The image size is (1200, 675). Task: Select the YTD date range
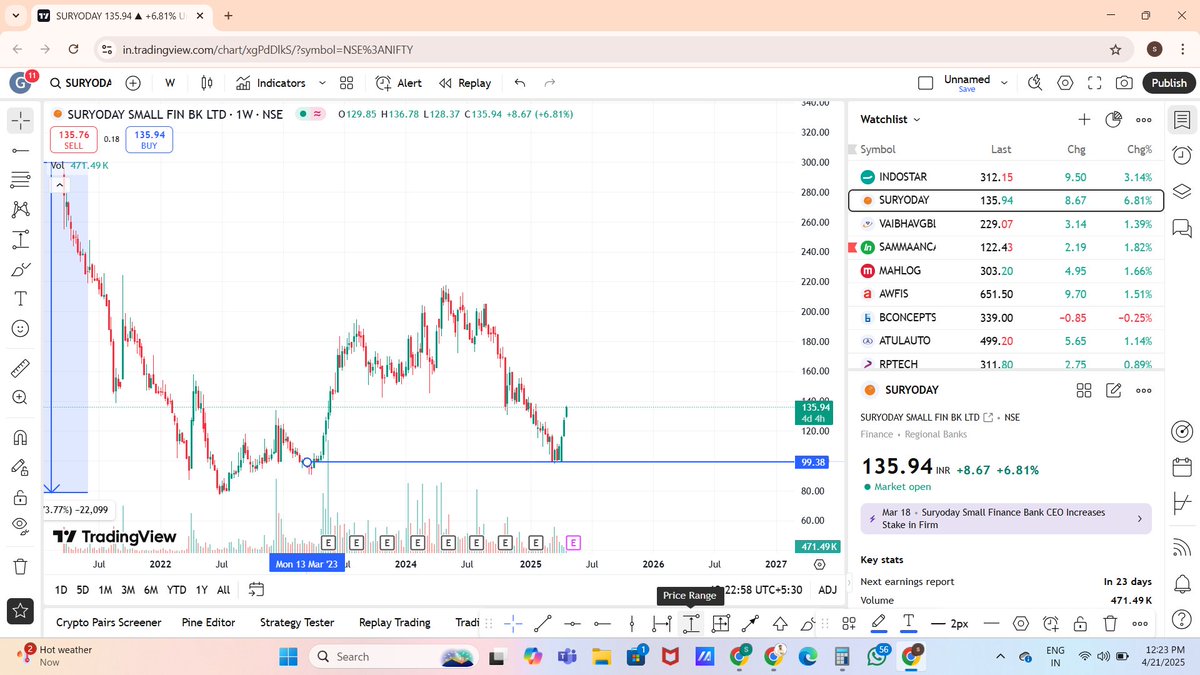(176, 590)
